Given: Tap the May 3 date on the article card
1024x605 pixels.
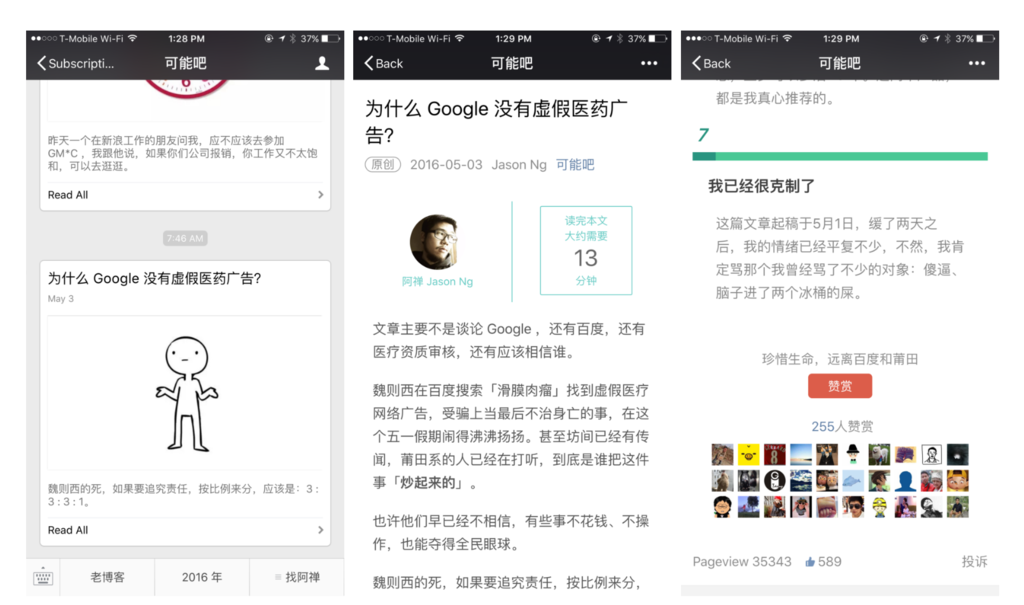Looking at the screenshot, I should [61, 299].
